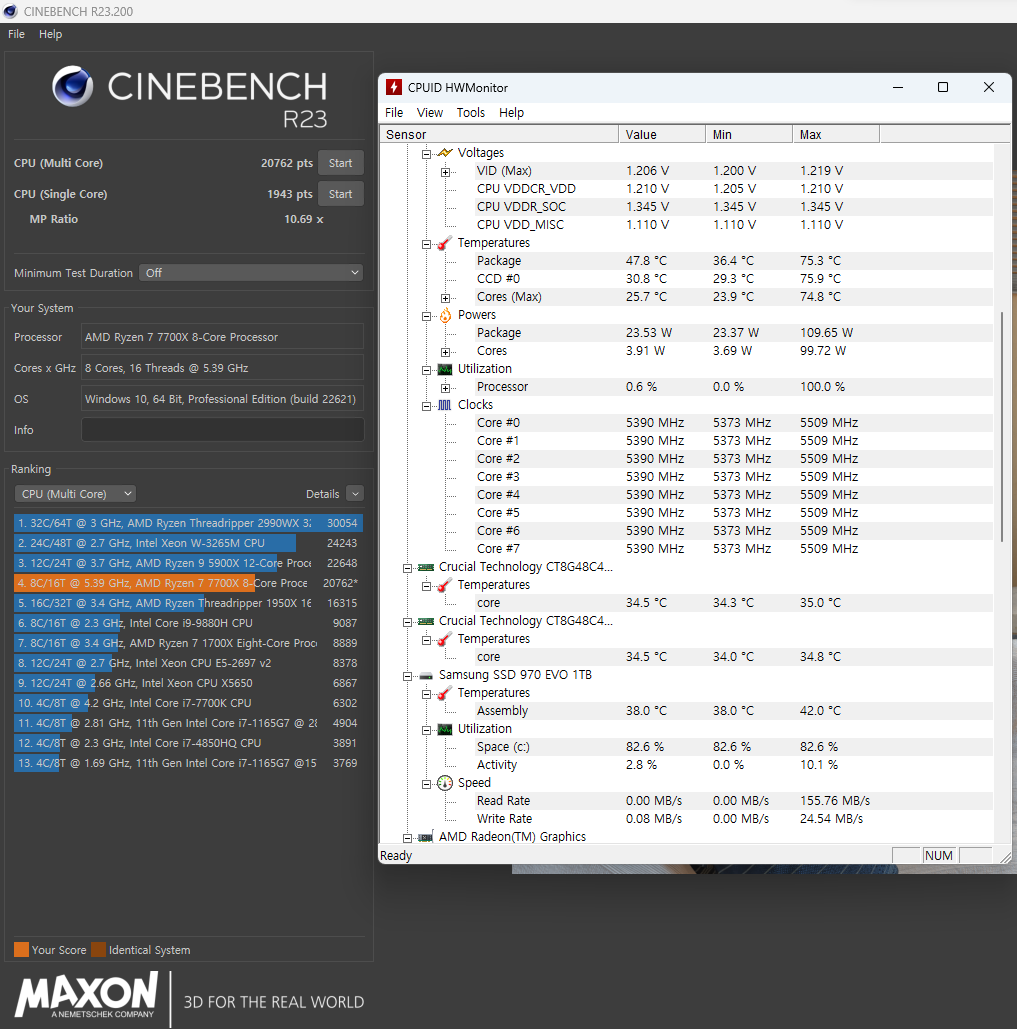Viewport: 1017px width, 1029px height.
Task: Expand the Cores (Max) temperature node
Action: [x=446, y=299]
